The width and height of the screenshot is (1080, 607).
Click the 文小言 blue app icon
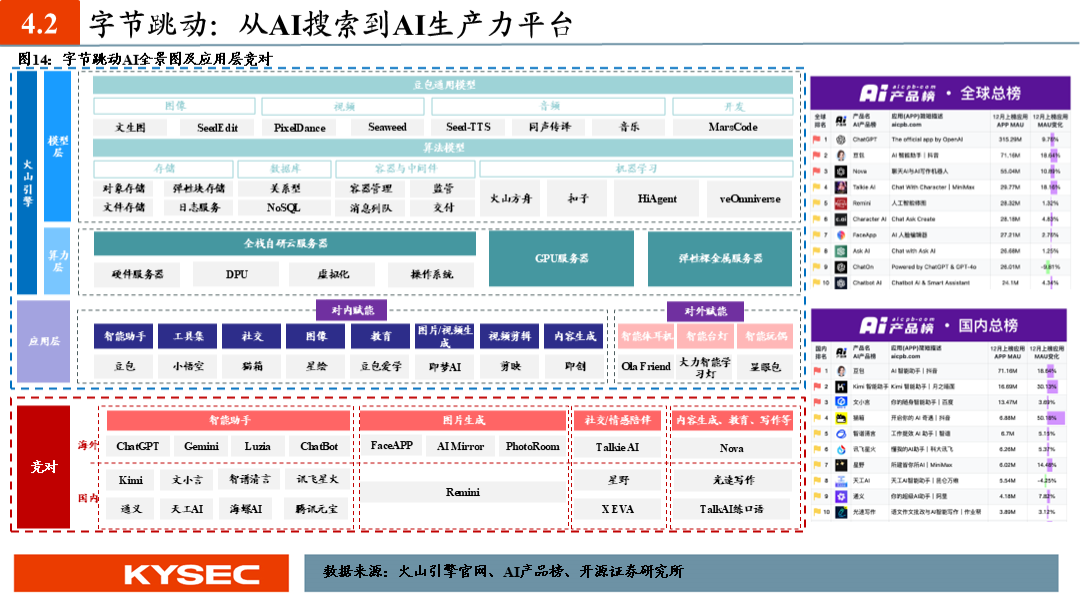[x=841, y=402]
